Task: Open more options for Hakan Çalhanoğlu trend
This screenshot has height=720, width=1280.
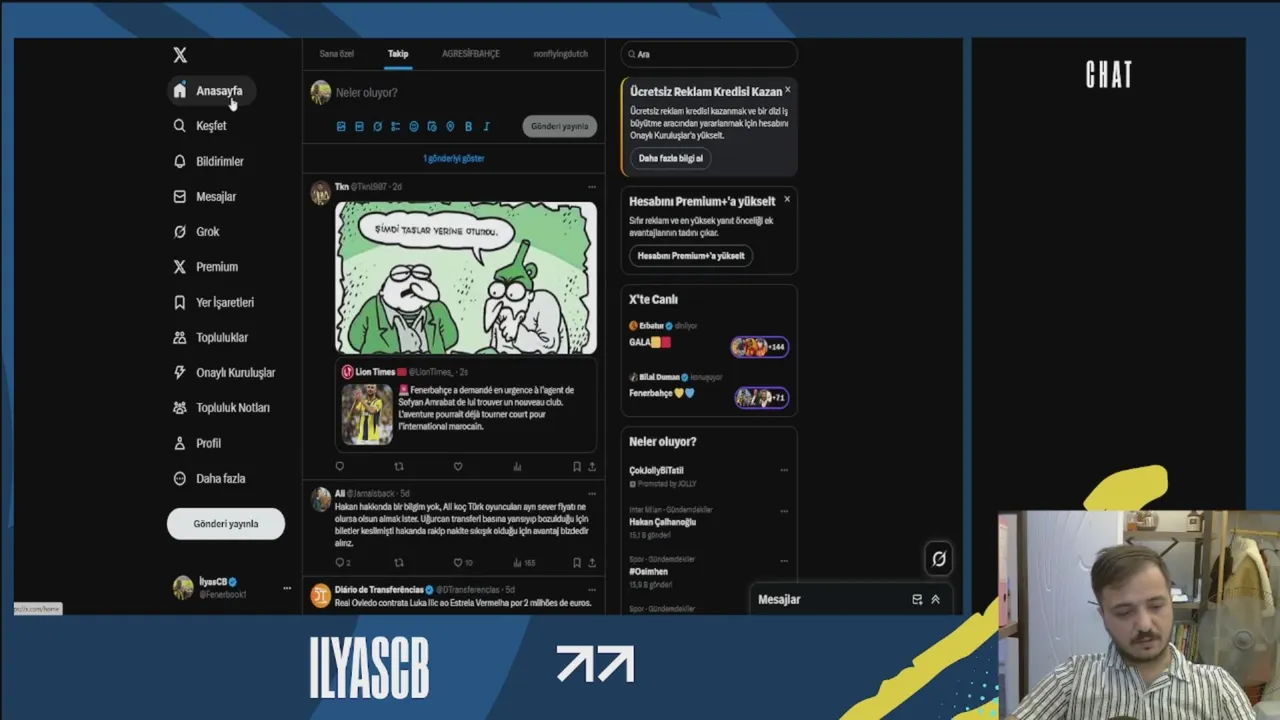Action: pyautogui.click(x=784, y=511)
